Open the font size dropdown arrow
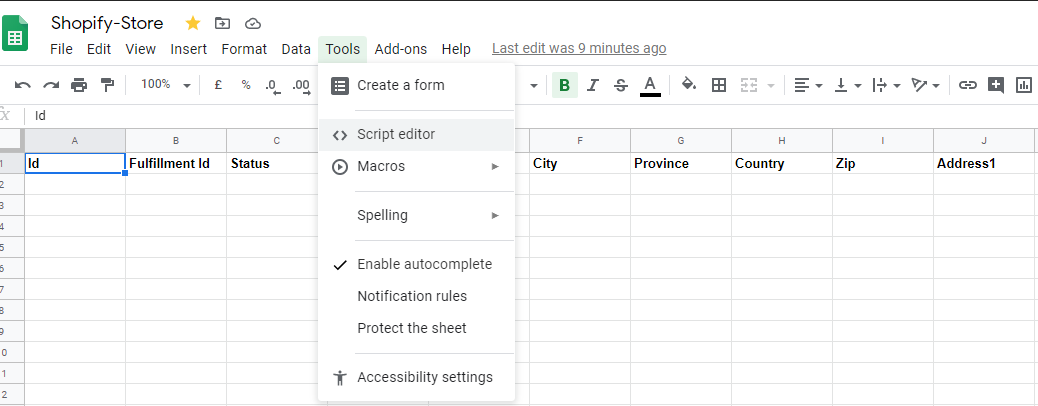This screenshot has height=406, width=1038. (534, 85)
